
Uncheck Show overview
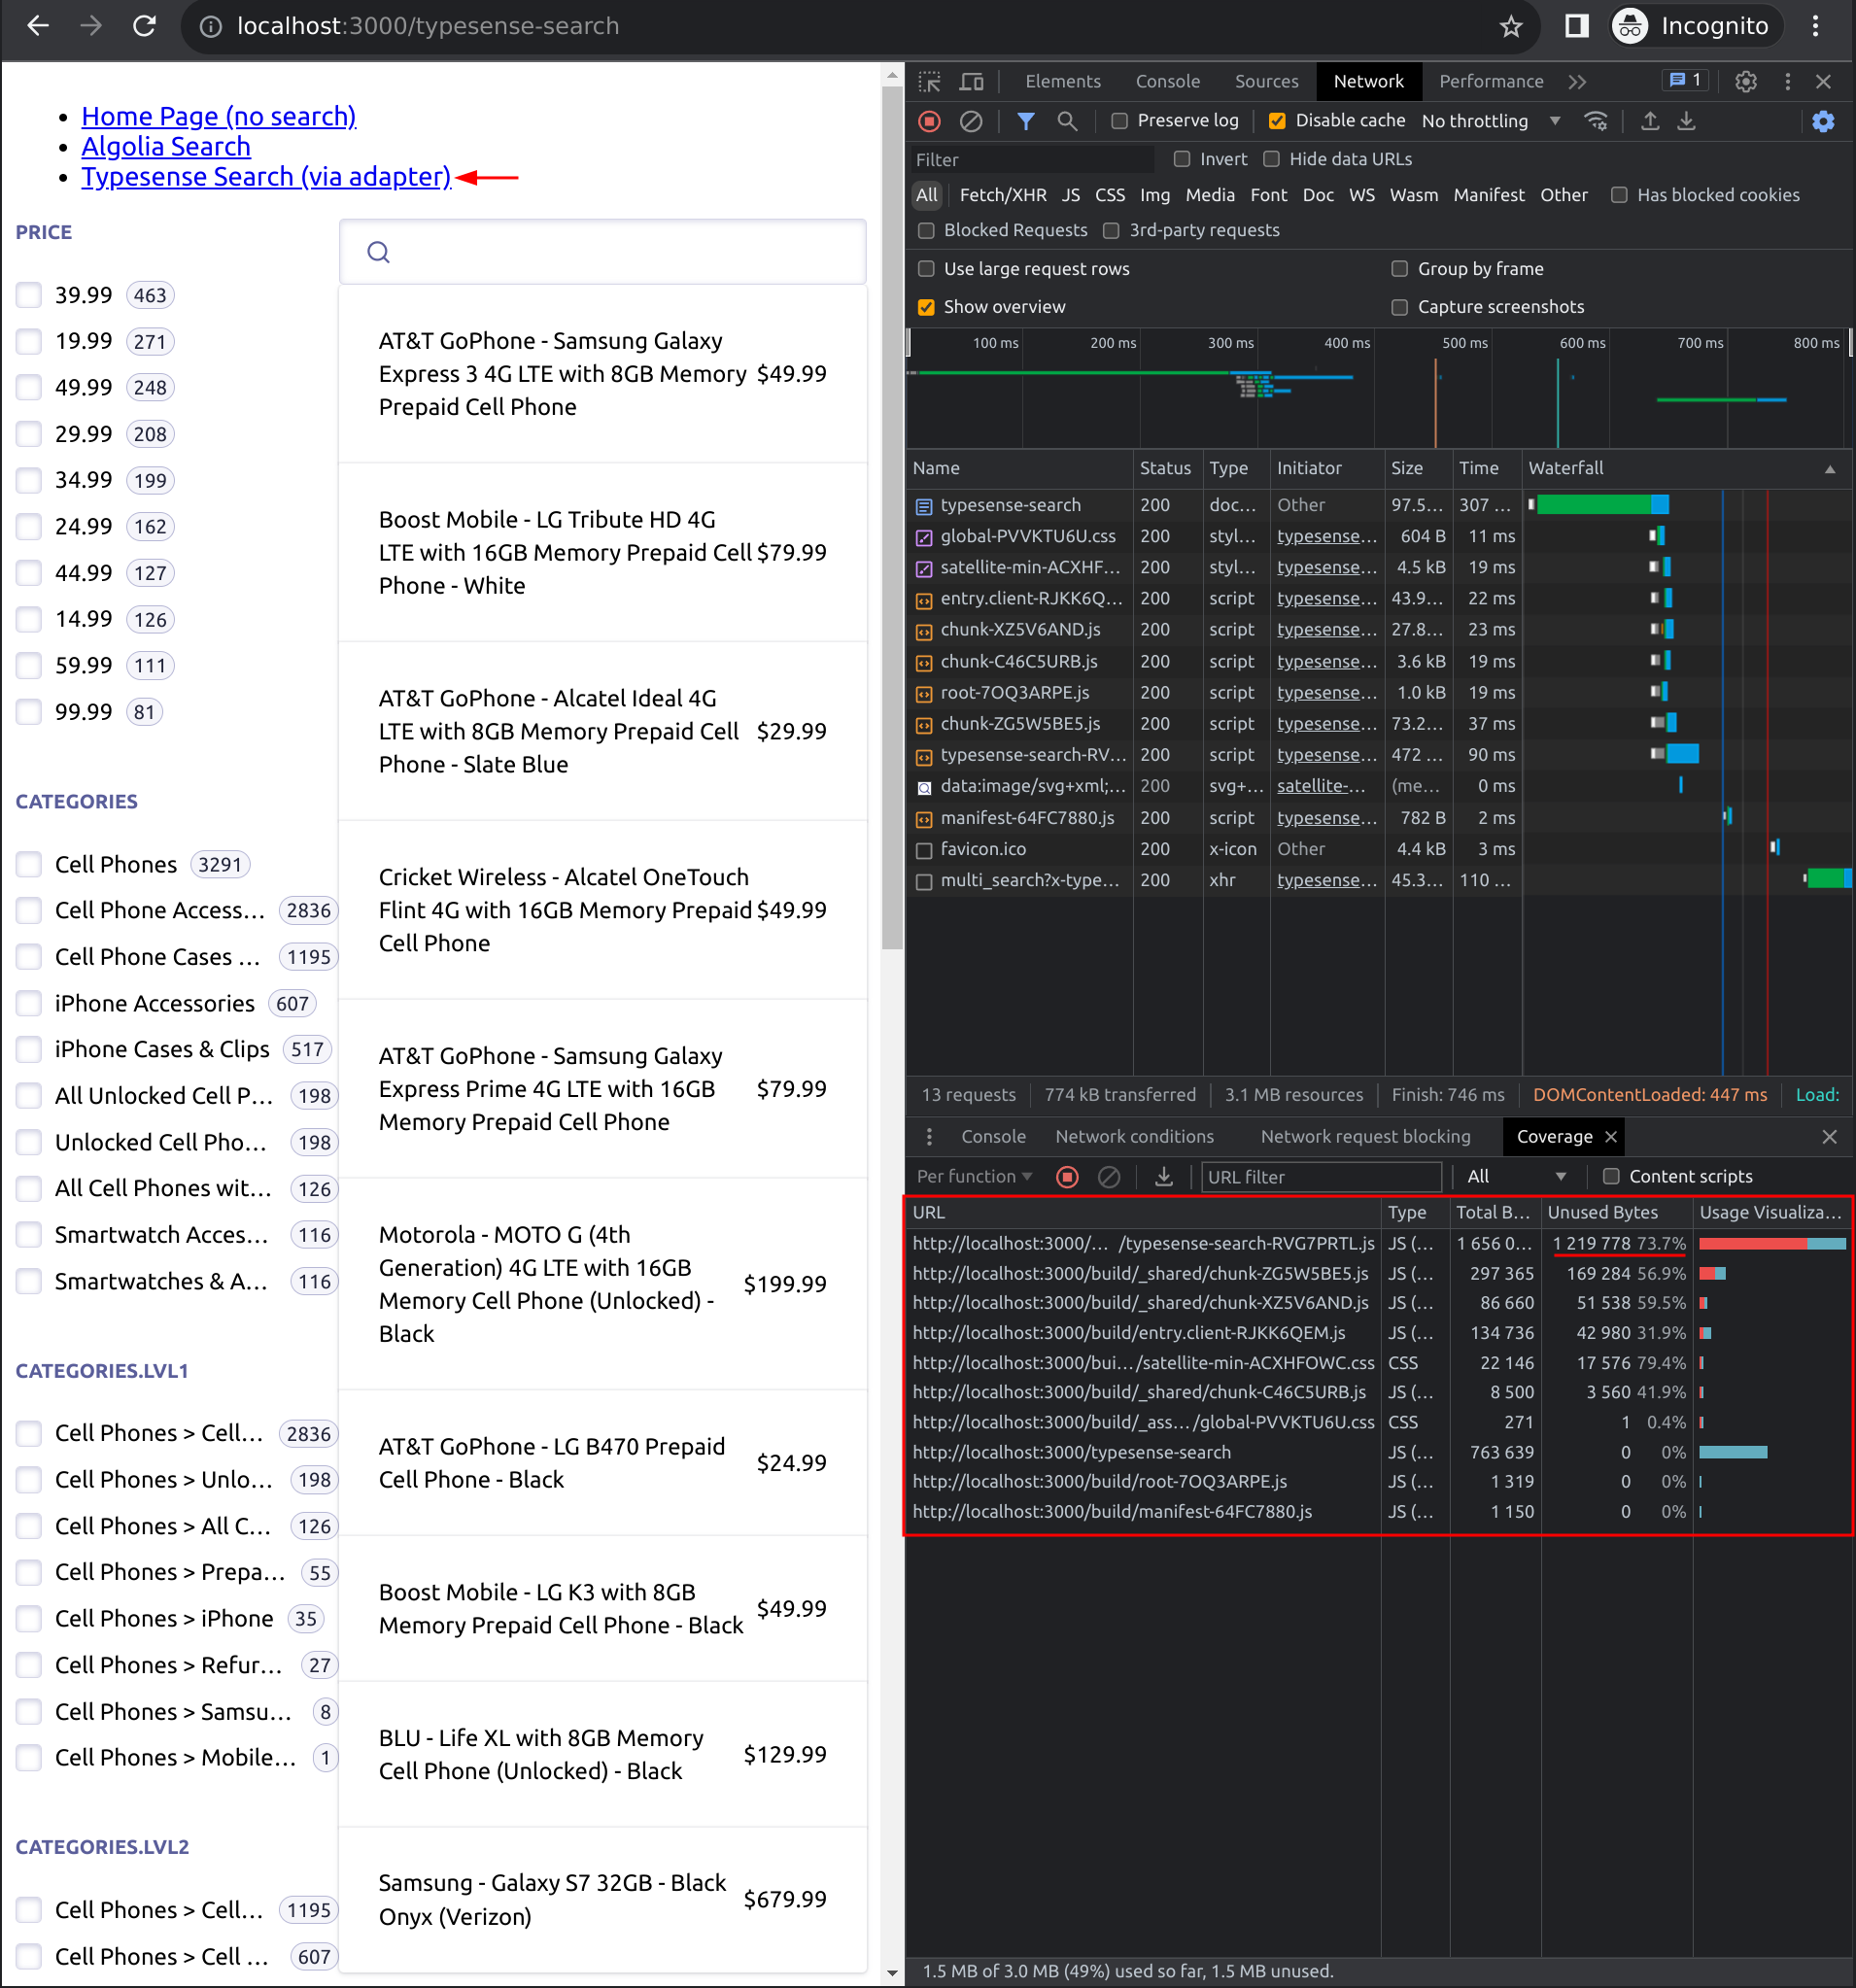pyautogui.click(x=926, y=307)
